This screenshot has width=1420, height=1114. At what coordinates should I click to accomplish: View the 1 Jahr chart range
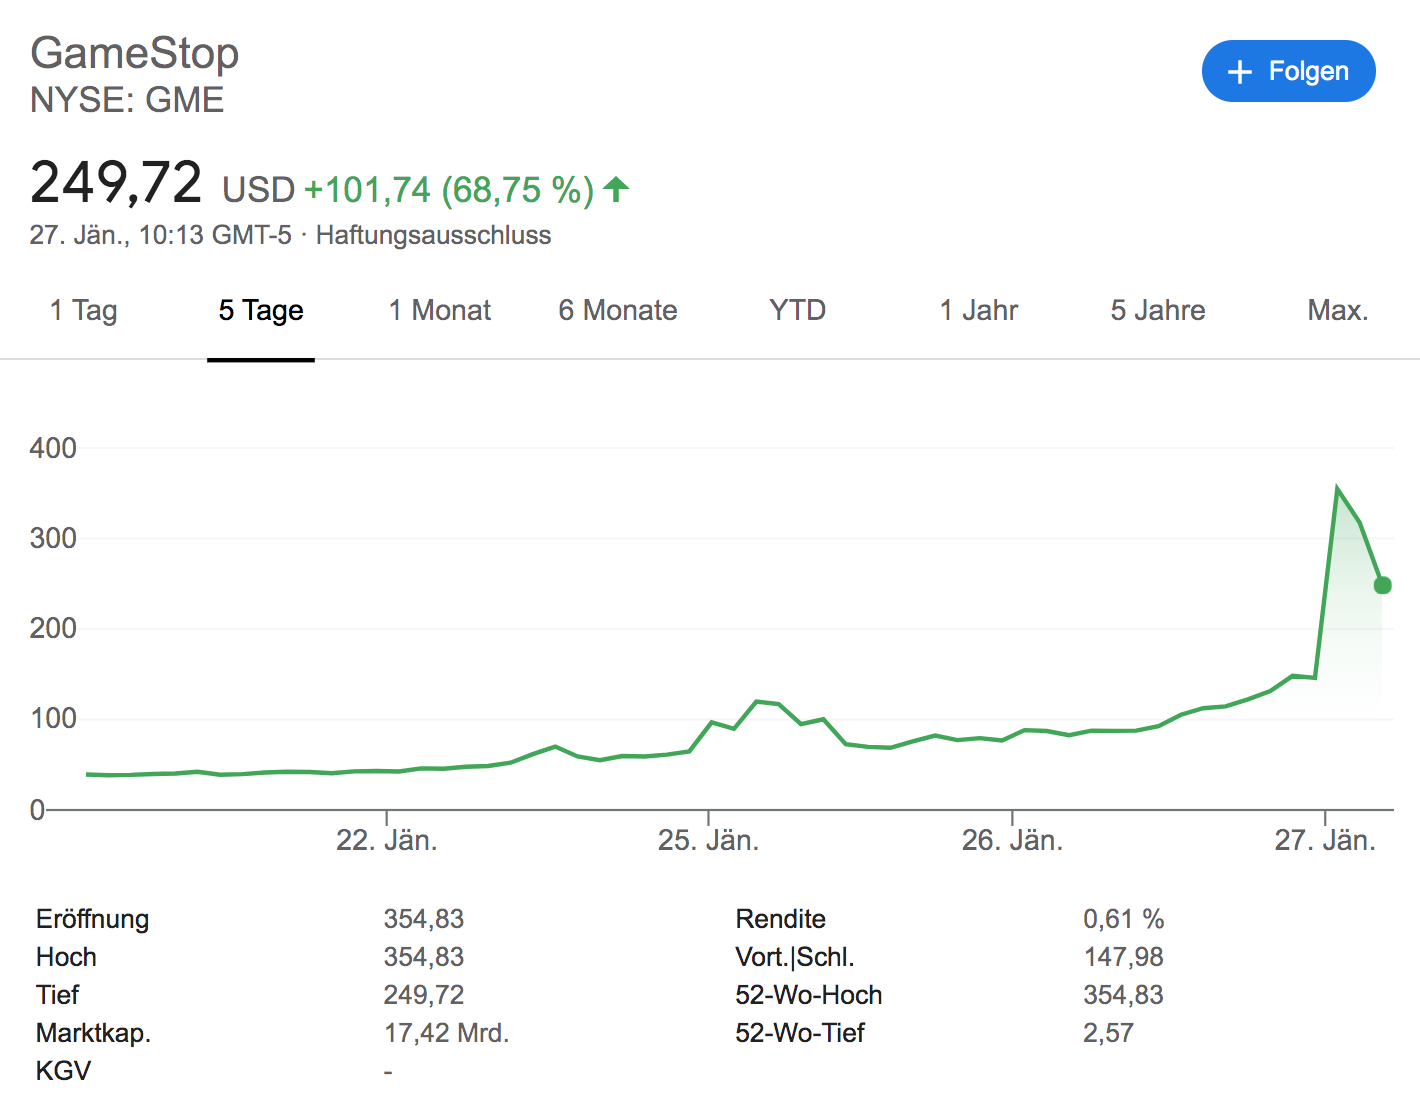[978, 311]
